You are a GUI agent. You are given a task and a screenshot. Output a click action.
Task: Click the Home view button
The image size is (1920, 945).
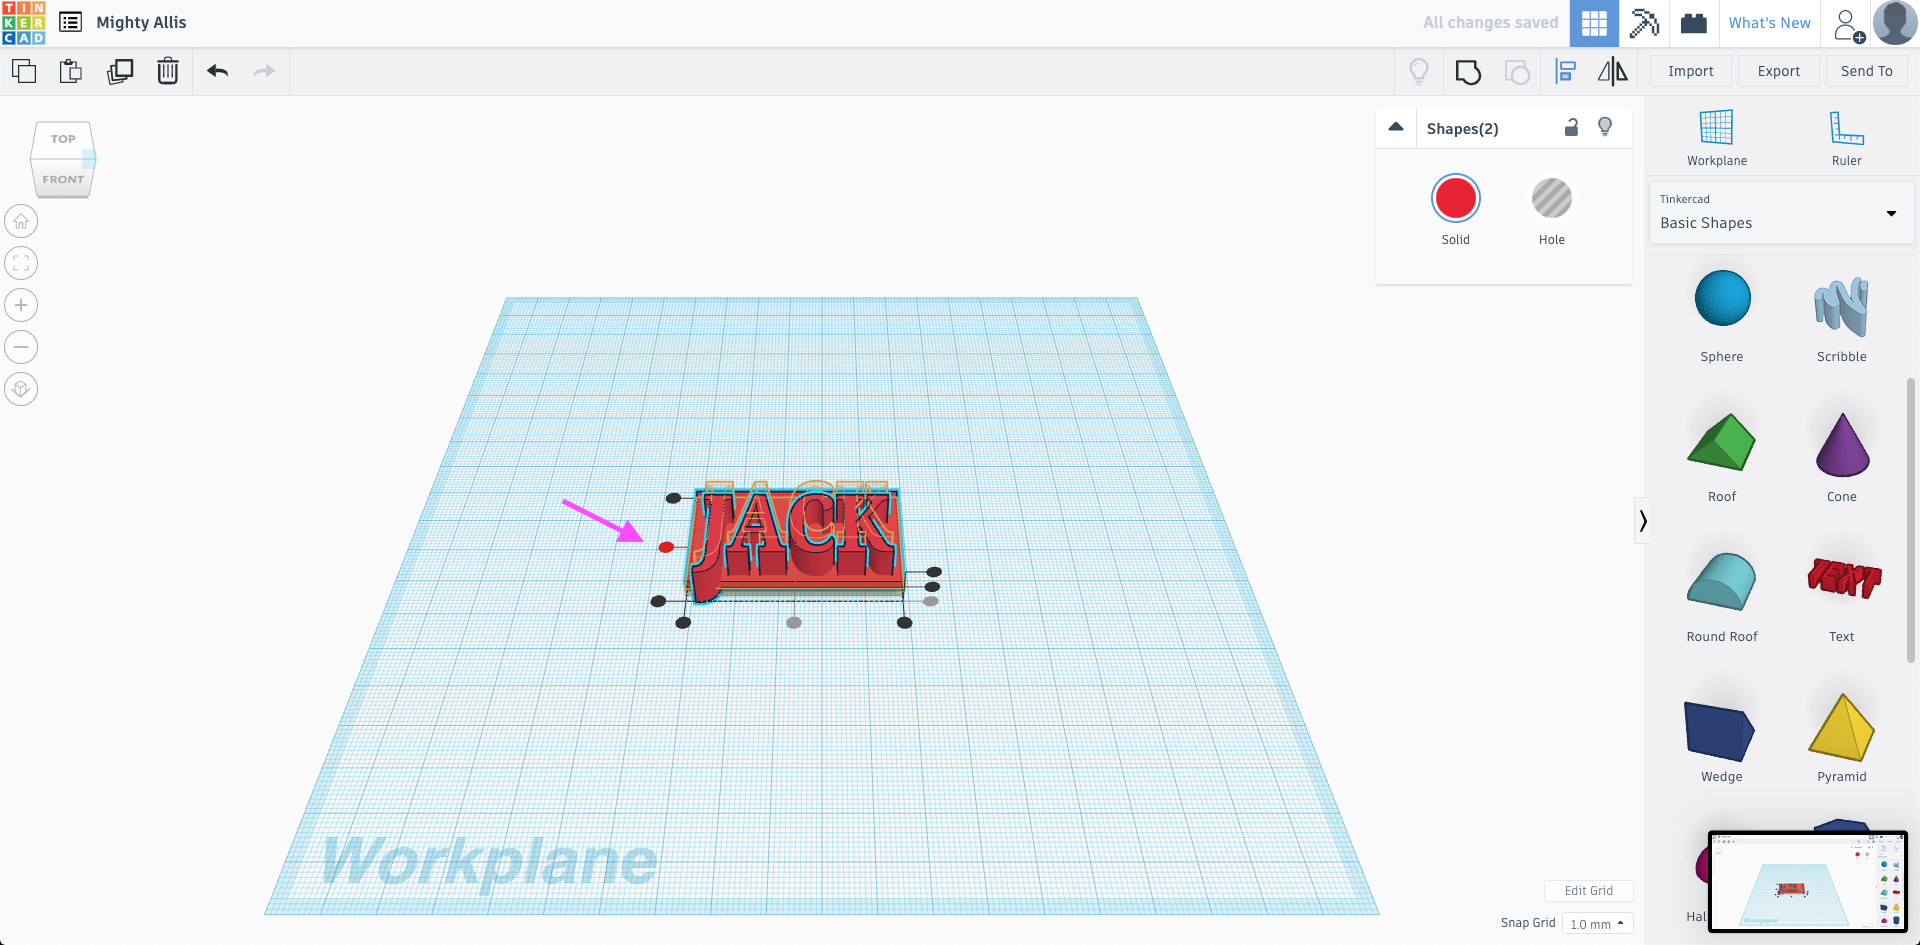(x=21, y=221)
